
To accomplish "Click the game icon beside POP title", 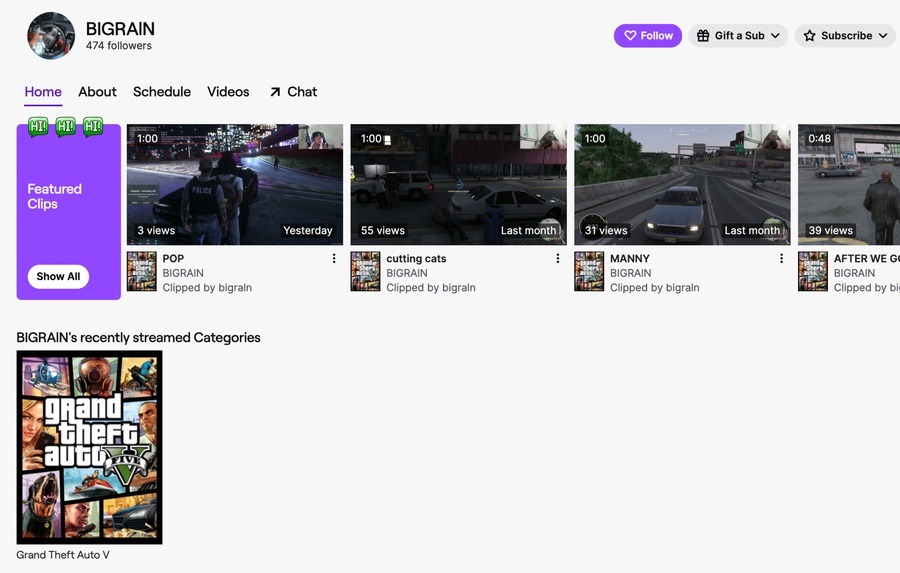I will [142, 272].
